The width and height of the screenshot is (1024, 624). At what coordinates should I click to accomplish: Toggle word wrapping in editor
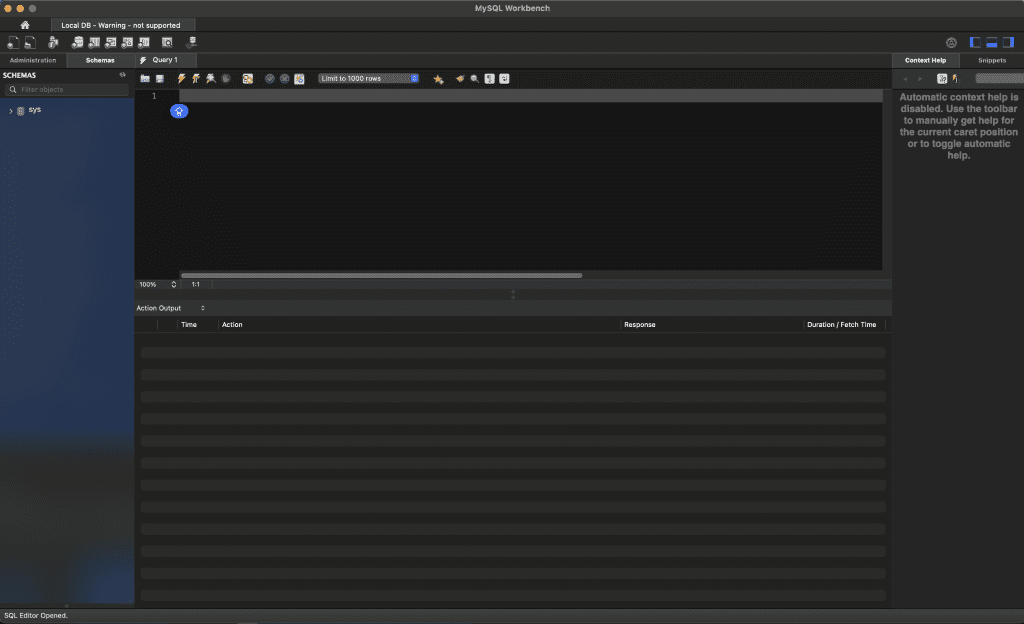(x=504, y=79)
